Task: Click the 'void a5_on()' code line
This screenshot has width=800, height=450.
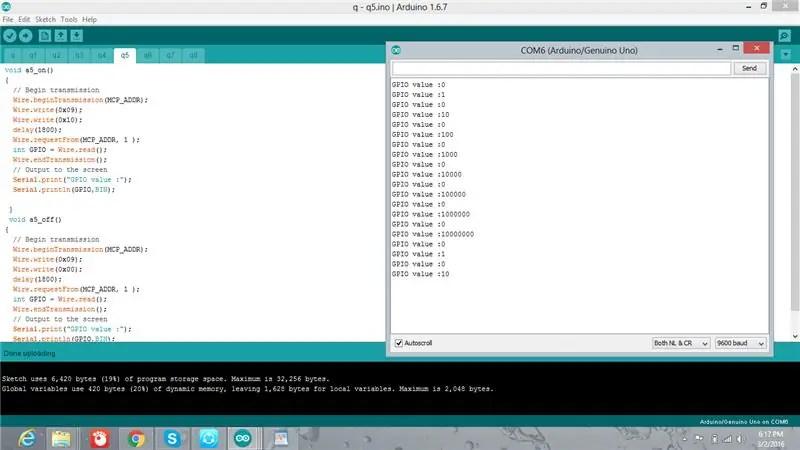Action: (x=29, y=70)
